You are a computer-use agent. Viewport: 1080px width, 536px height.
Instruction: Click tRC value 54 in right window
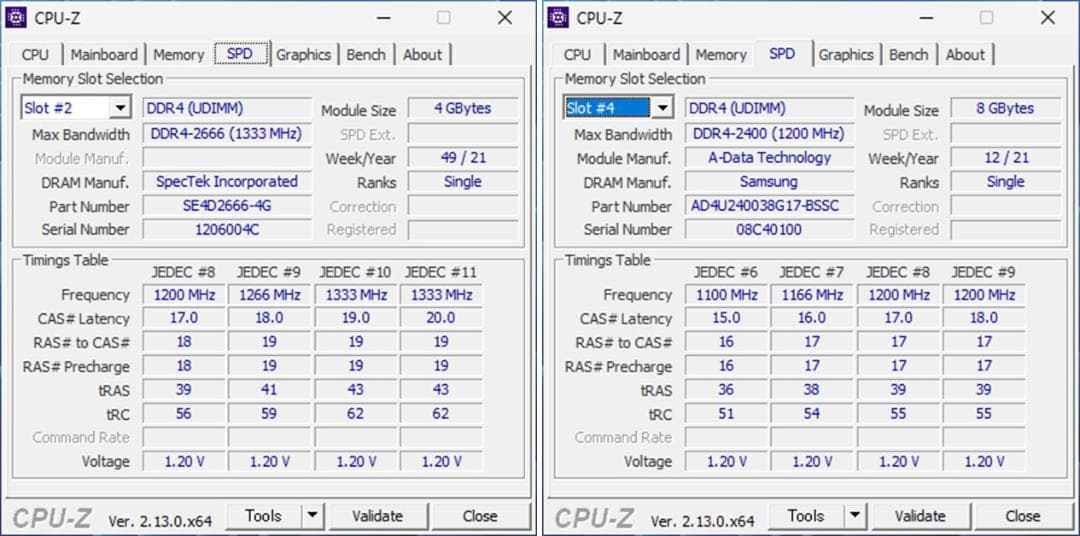click(812, 413)
